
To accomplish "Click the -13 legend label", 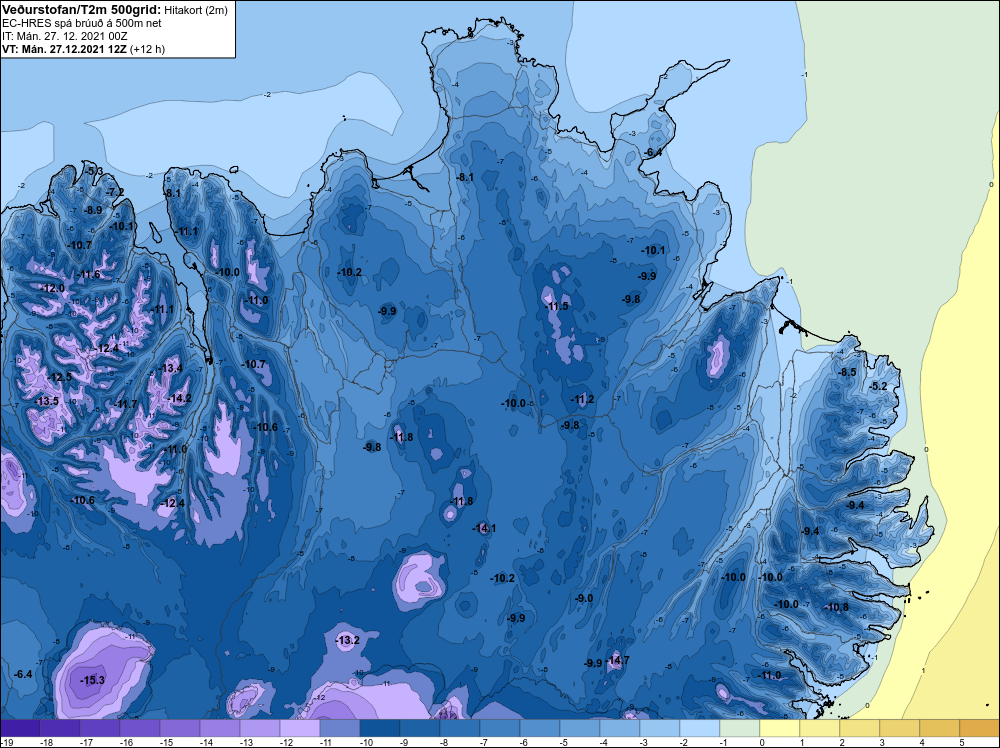I will (246, 742).
